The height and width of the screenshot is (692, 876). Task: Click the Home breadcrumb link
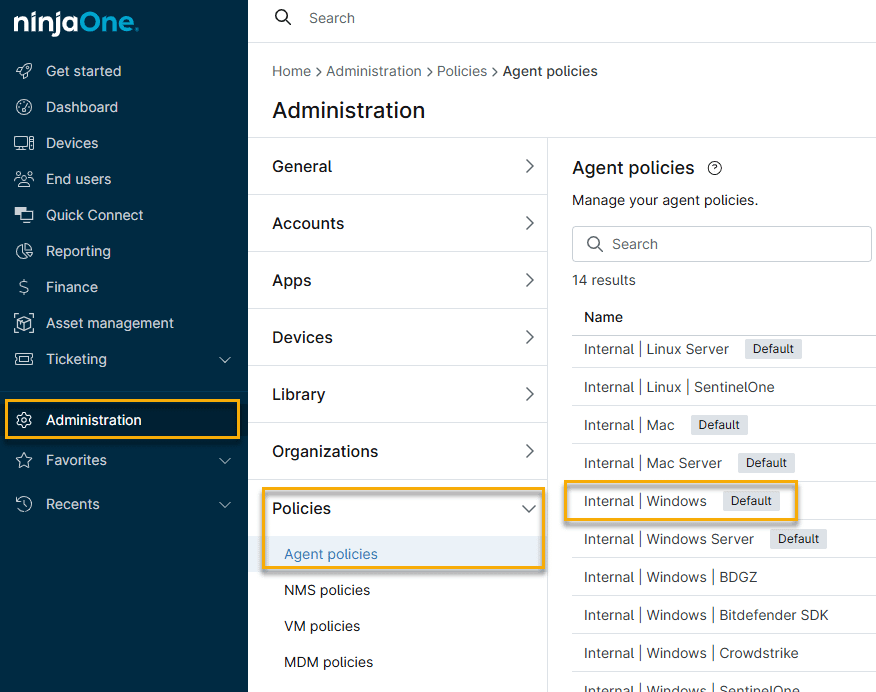(291, 71)
